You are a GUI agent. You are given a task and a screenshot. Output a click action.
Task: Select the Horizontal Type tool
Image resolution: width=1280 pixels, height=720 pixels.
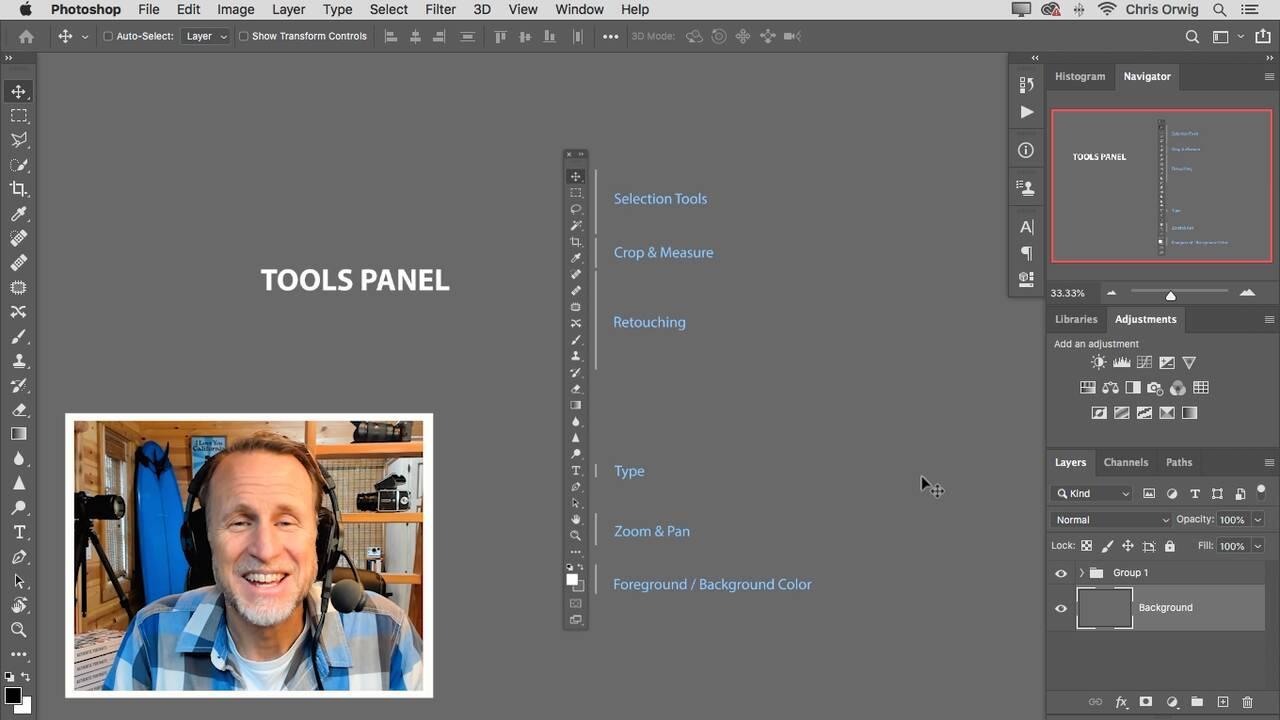pos(19,532)
